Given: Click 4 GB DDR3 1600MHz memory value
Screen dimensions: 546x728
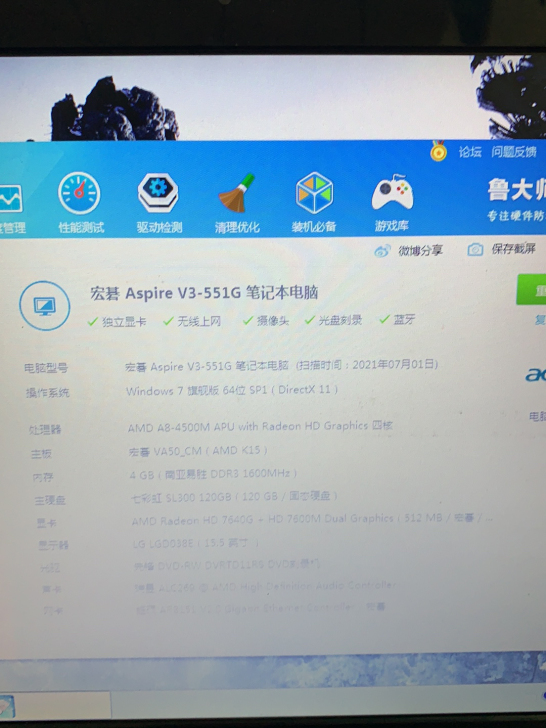Looking at the screenshot, I should (x=213, y=474).
